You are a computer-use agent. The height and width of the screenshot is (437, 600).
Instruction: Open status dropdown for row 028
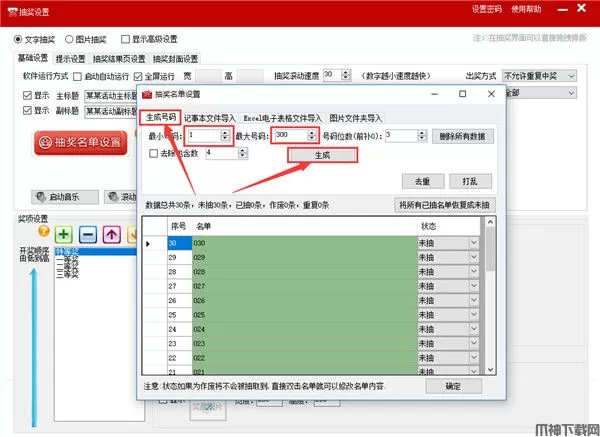click(x=474, y=271)
